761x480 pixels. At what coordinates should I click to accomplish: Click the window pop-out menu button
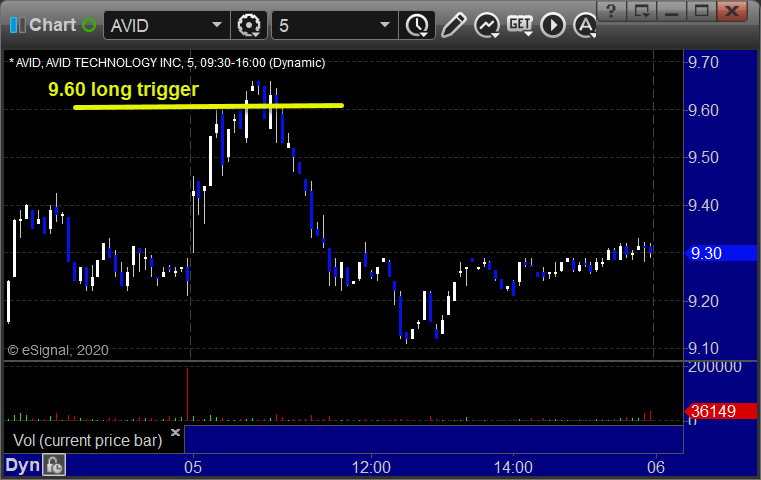[642, 11]
